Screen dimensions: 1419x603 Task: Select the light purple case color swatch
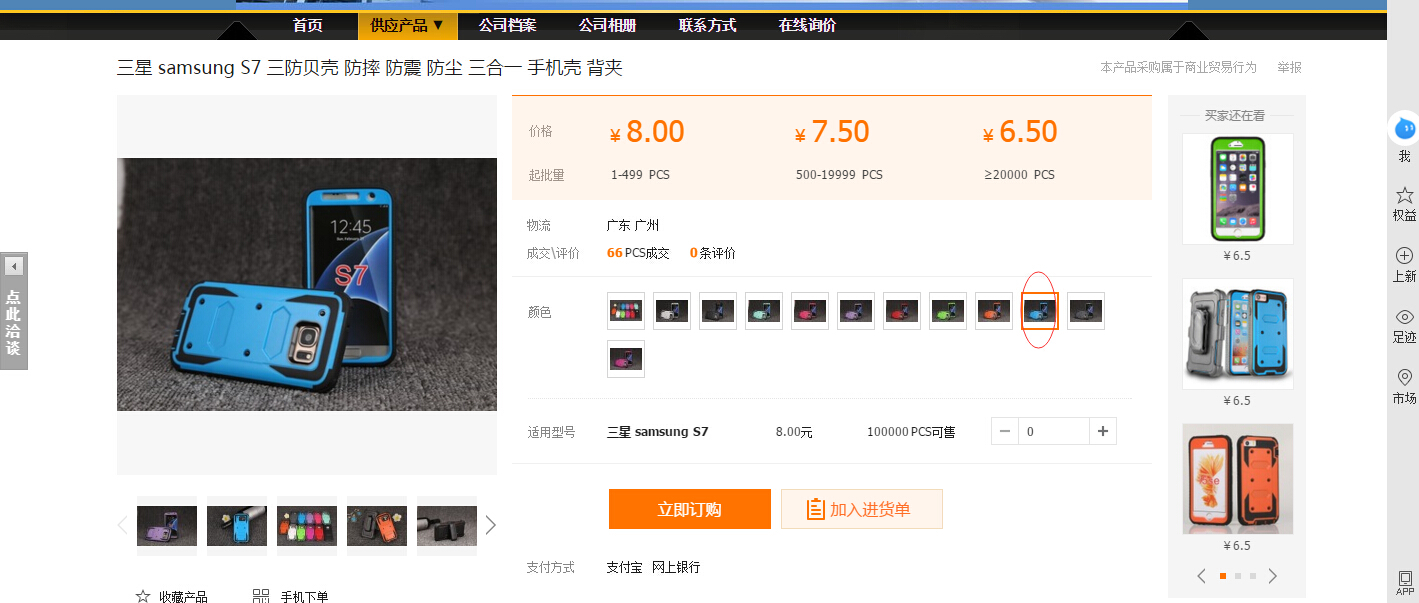856,311
